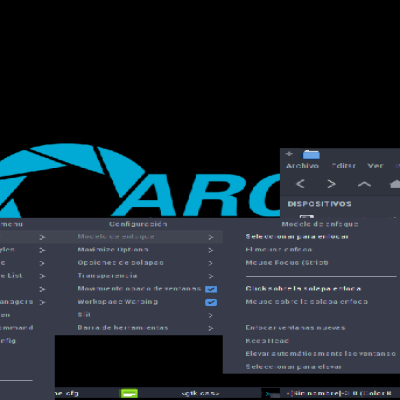Expand the Managers row arrow in left menu
The width and height of the screenshot is (400, 400).
coord(42,302)
